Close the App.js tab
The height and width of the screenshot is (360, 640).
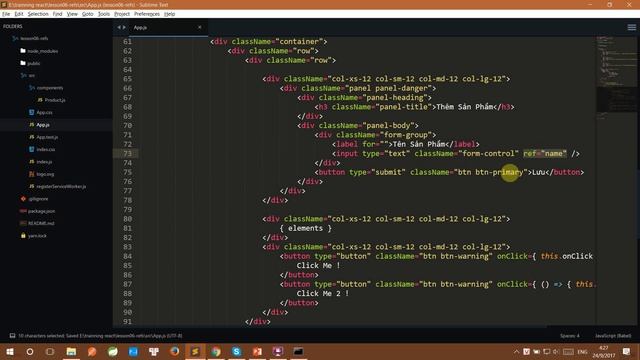click(x=200, y=27)
